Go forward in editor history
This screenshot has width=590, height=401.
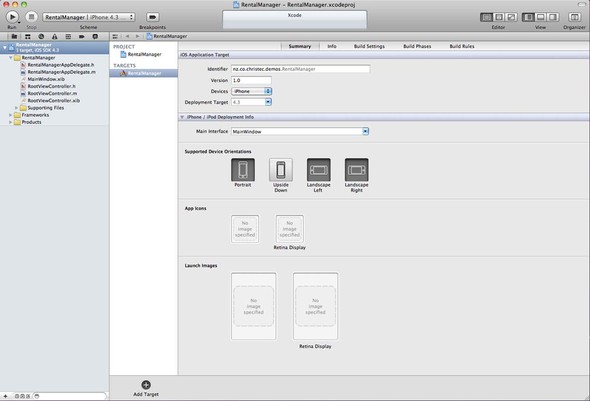tap(137, 36)
